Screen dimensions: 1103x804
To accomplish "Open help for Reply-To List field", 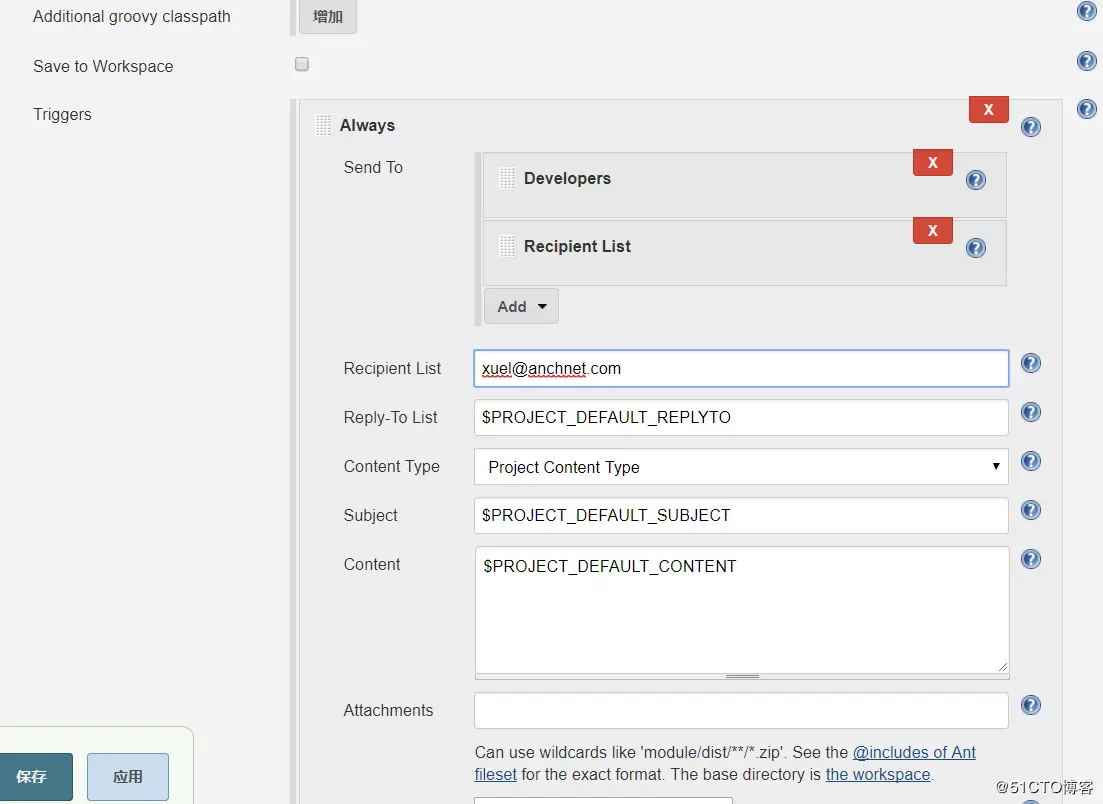I will click(x=1031, y=412).
